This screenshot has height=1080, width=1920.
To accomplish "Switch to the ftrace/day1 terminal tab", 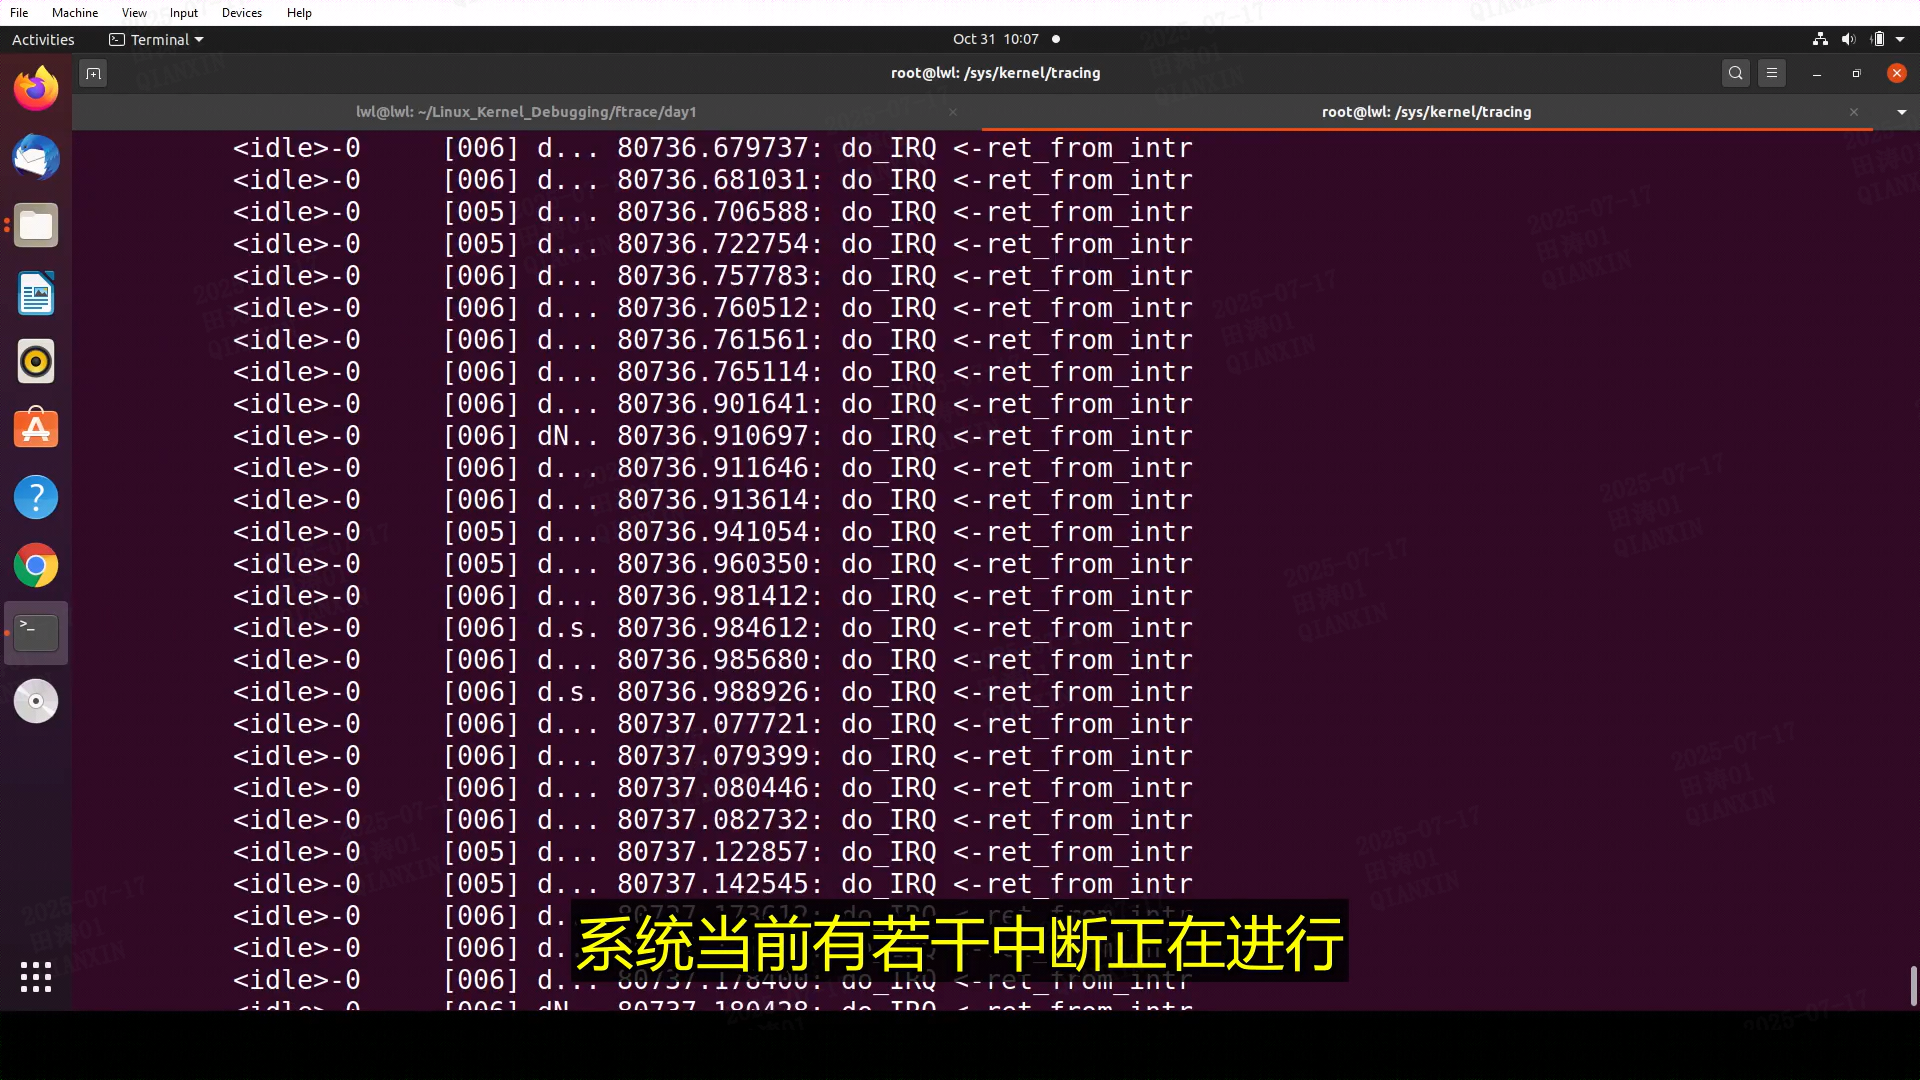I will (526, 112).
